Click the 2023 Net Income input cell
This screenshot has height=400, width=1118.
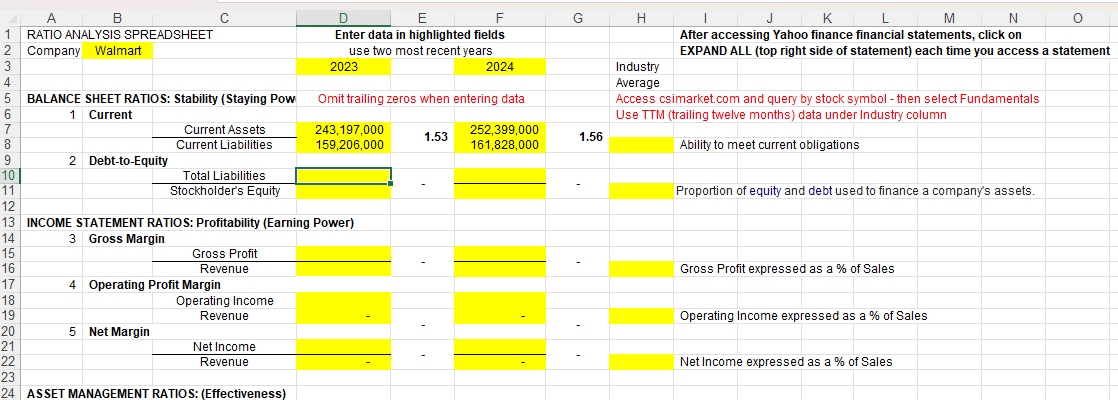coord(344,347)
